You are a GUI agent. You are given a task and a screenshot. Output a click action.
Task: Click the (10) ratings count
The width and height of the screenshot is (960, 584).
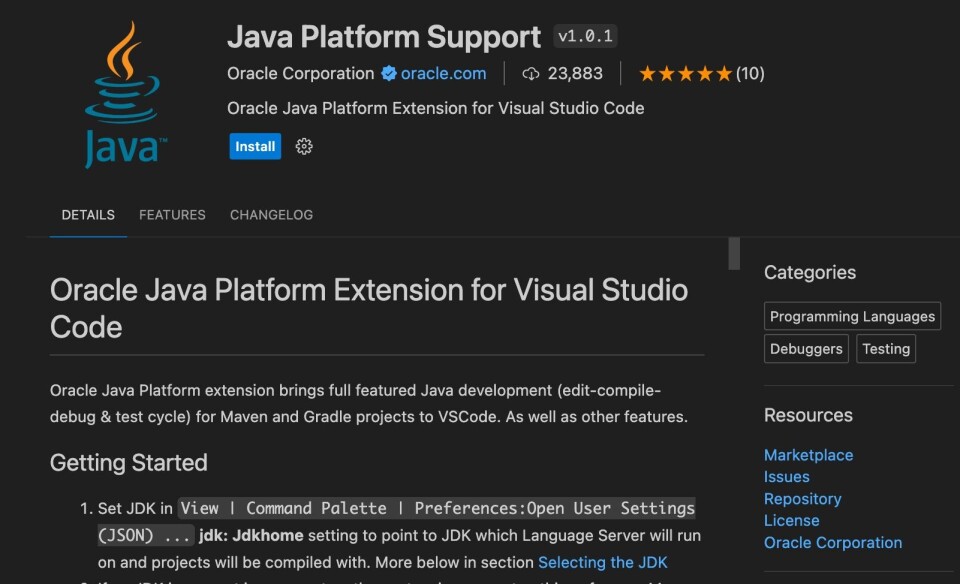(750, 74)
